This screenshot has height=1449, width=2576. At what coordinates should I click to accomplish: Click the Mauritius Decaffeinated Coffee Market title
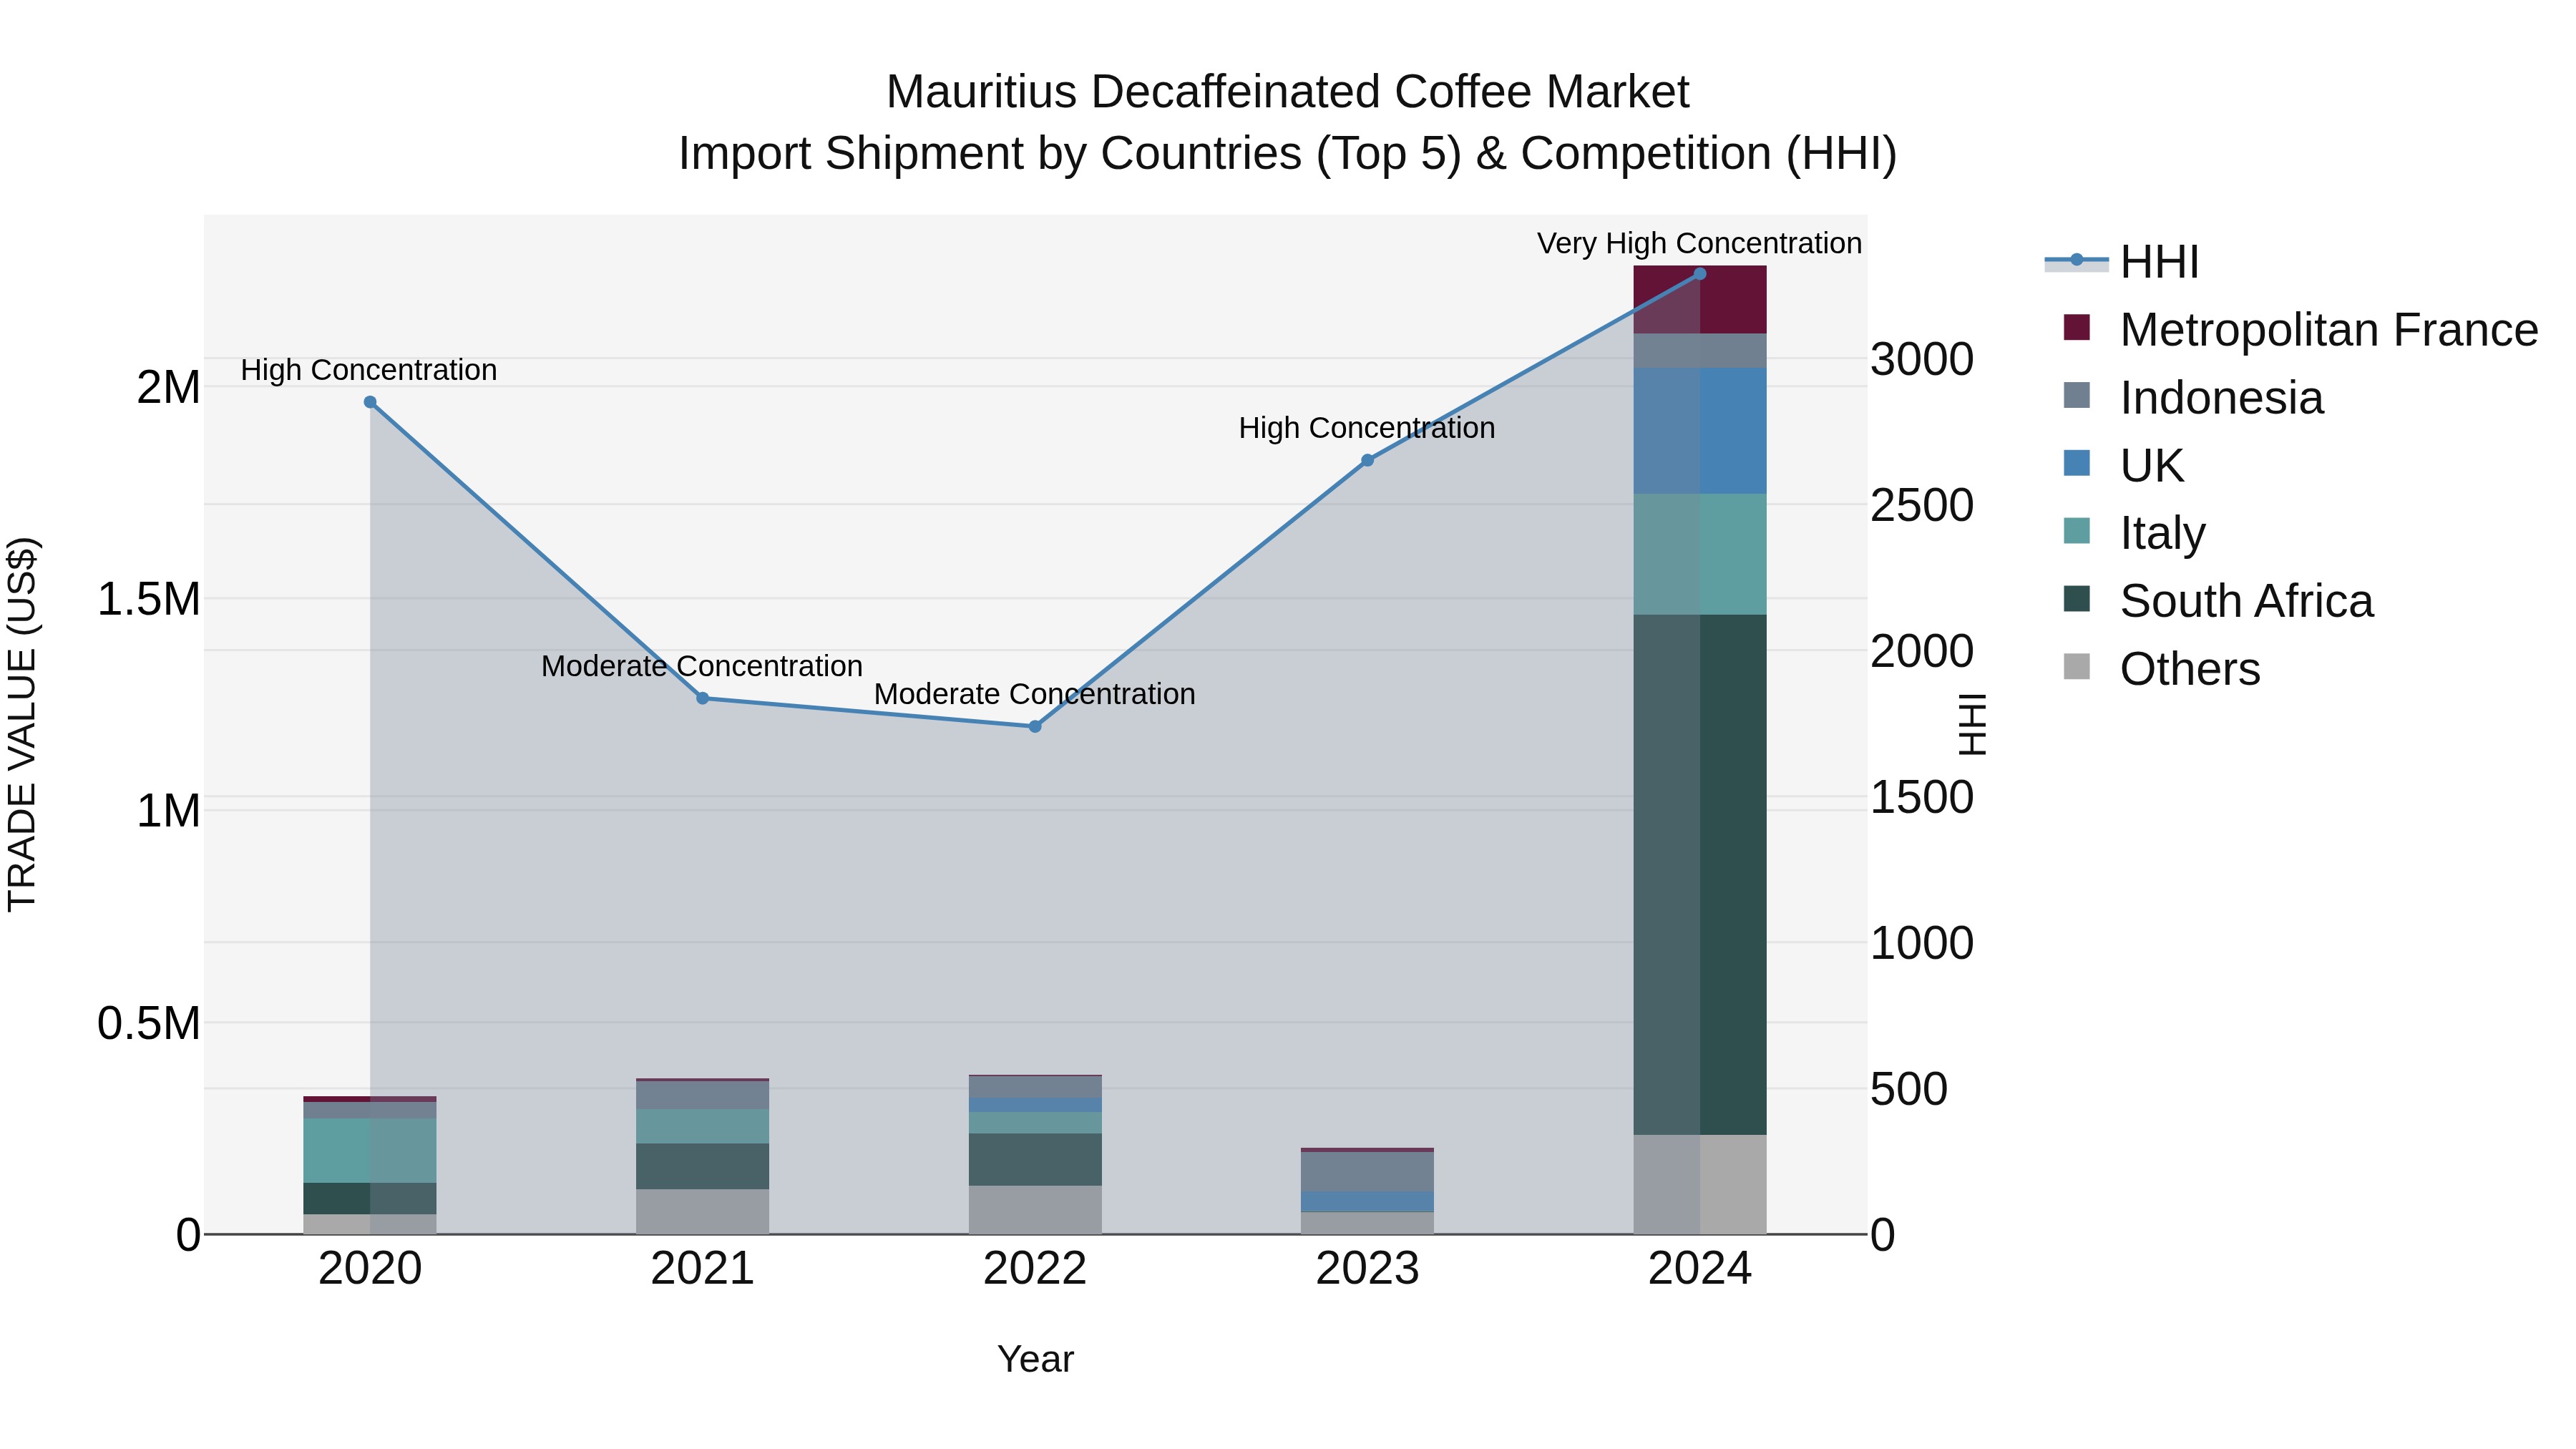coord(1288,92)
